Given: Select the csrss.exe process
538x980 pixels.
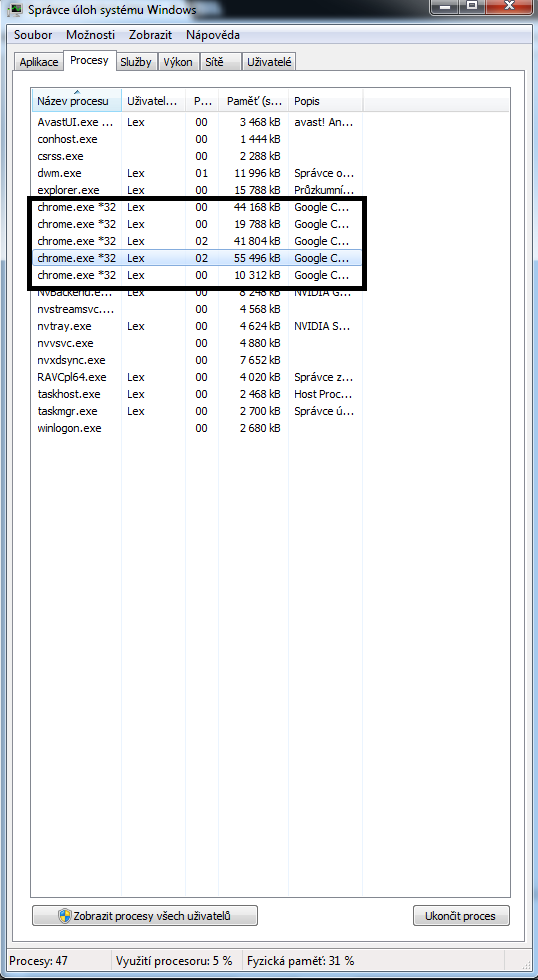Looking at the screenshot, I should pos(197,156).
